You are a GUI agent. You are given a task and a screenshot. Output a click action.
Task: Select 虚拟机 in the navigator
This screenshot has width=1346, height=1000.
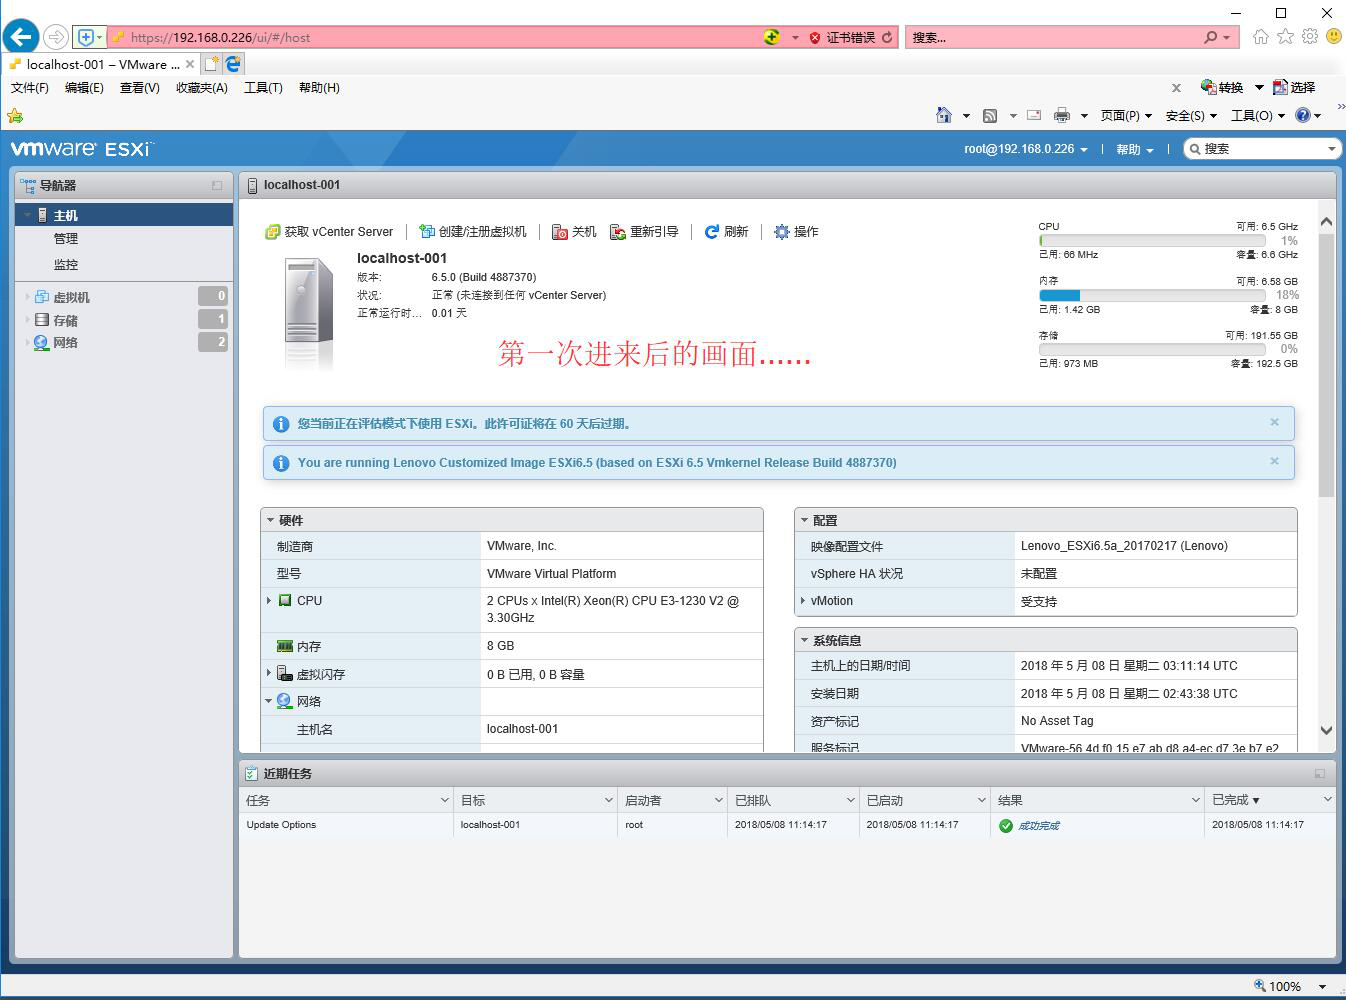(x=71, y=297)
